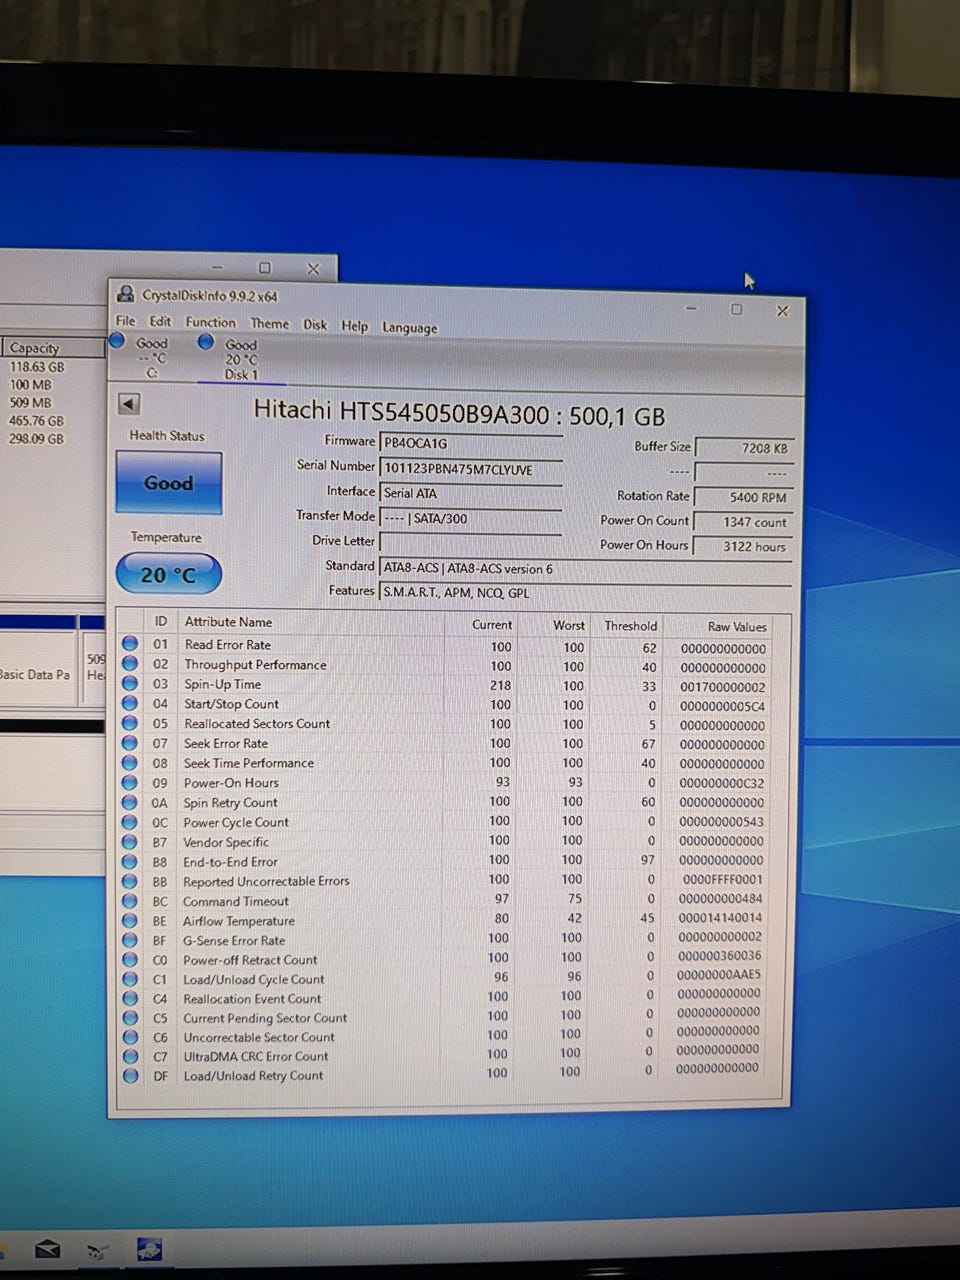Click status icon for Power-On Hours
This screenshot has height=1280, width=960.
(130, 782)
